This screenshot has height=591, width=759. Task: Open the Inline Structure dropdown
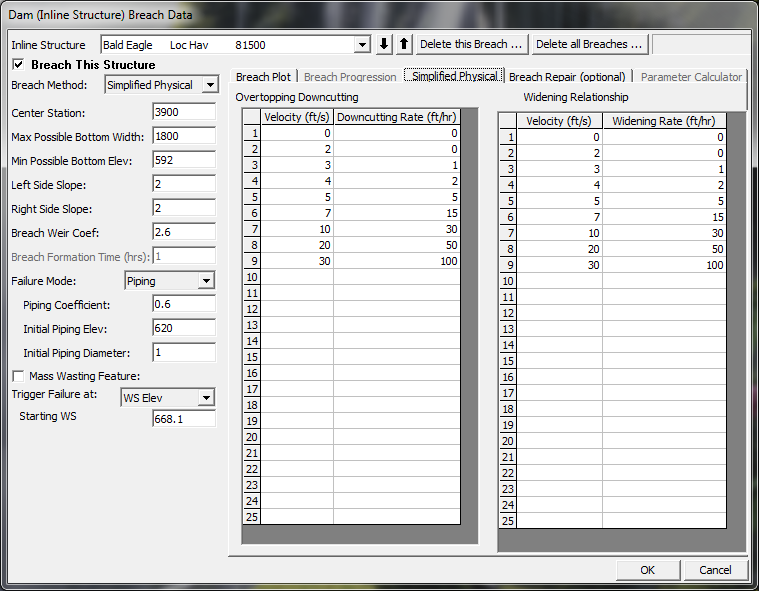362,45
